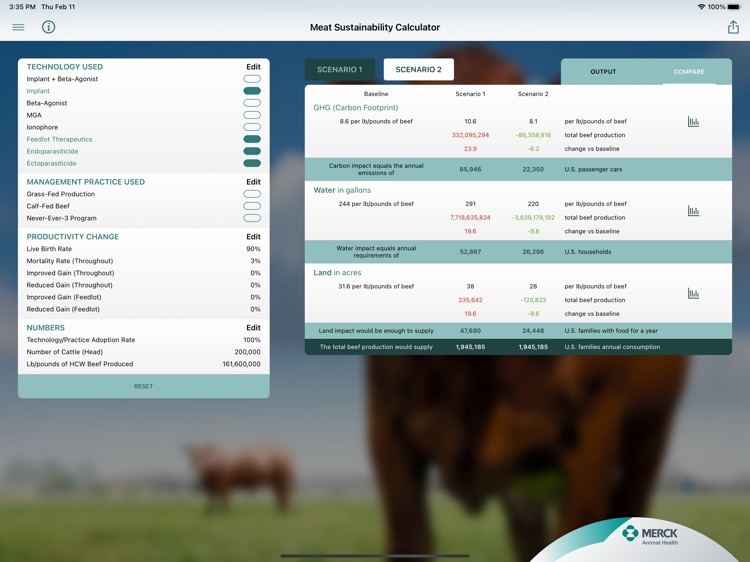Image resolution: width=750 pixels, height=562 pixels.
Task: Enable the Beta-Agonist toggle
Action: point(252,103)
